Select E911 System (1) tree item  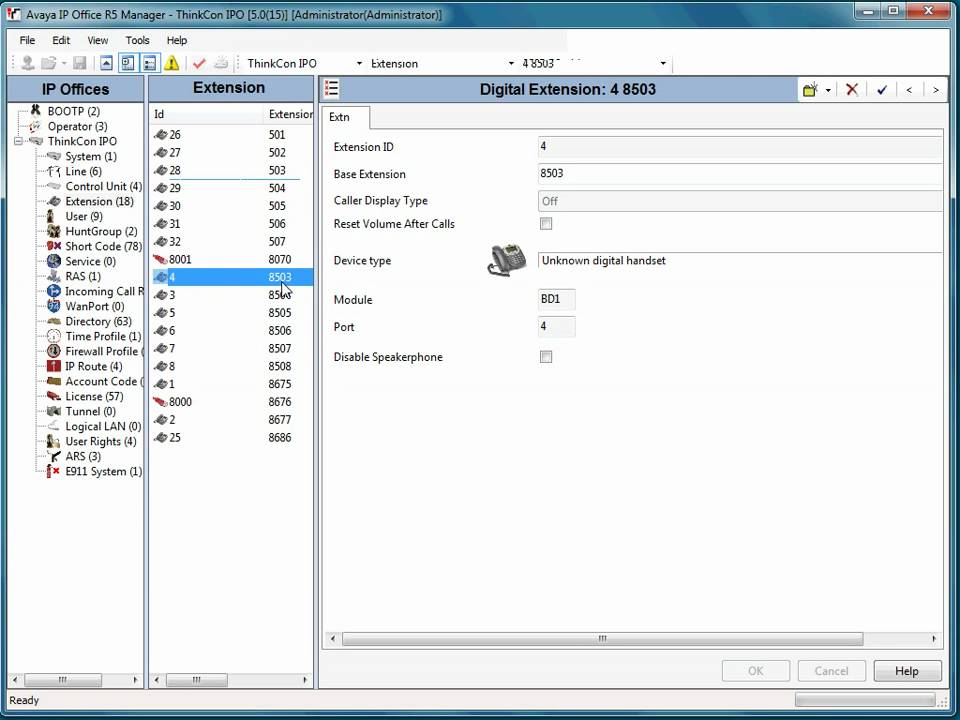103,471
